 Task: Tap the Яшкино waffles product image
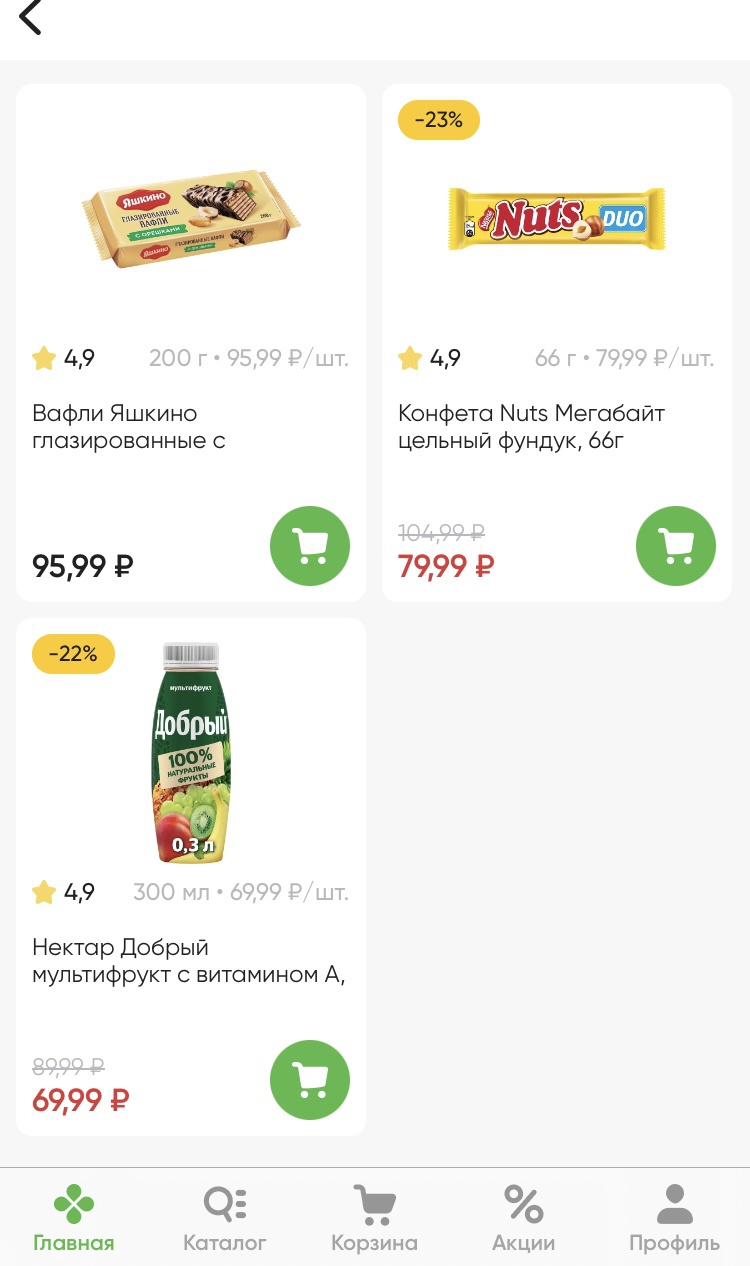click(x=191, y=217)
